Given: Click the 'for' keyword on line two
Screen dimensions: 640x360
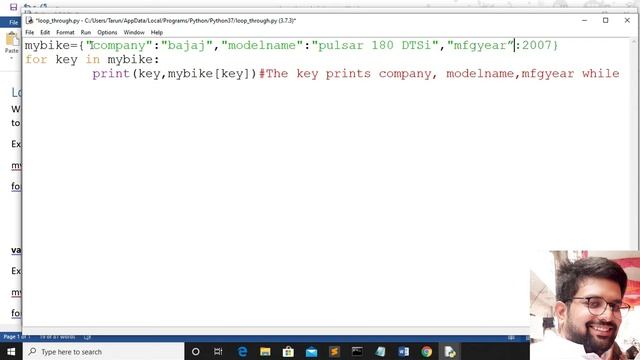Looking at the screenshot, I should 36,60.
